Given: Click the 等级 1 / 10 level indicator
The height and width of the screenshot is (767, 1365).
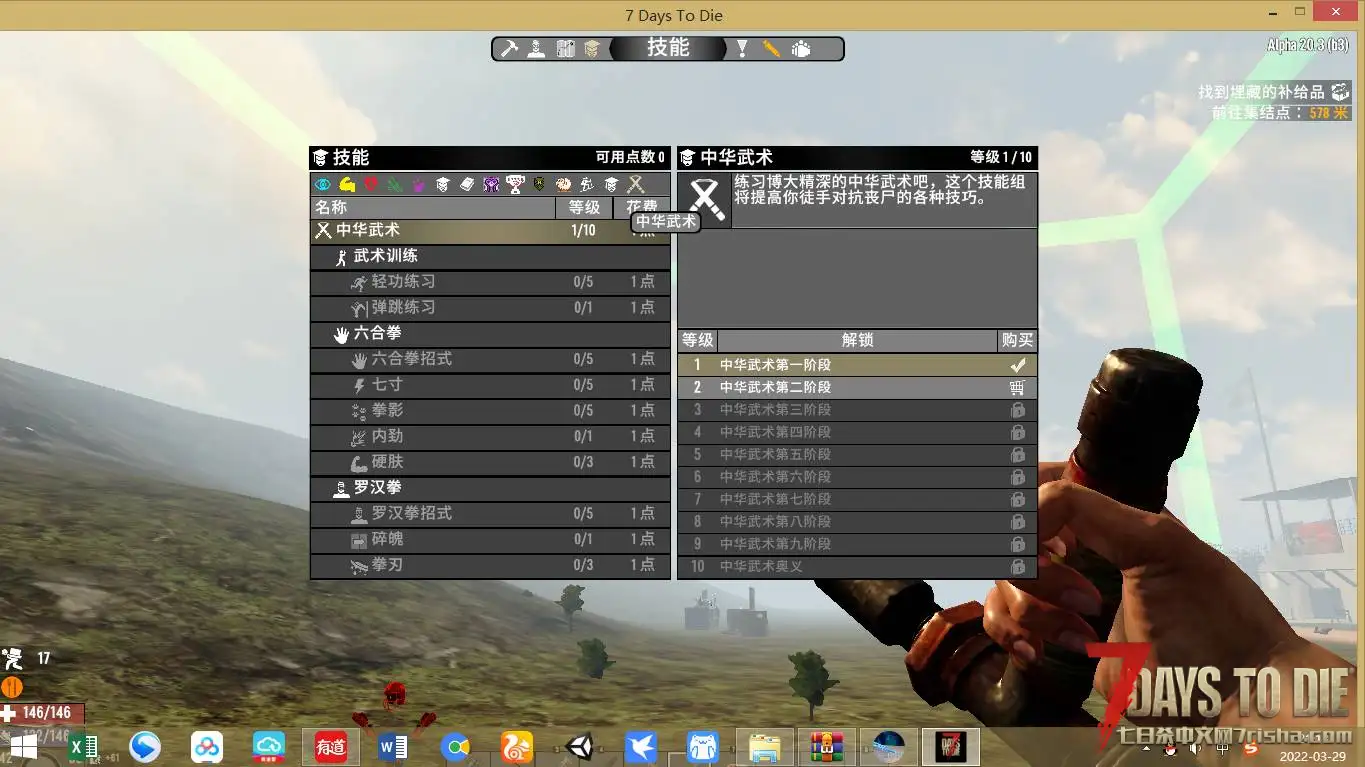Looking at the screenshot, I should click(1001, 158).
